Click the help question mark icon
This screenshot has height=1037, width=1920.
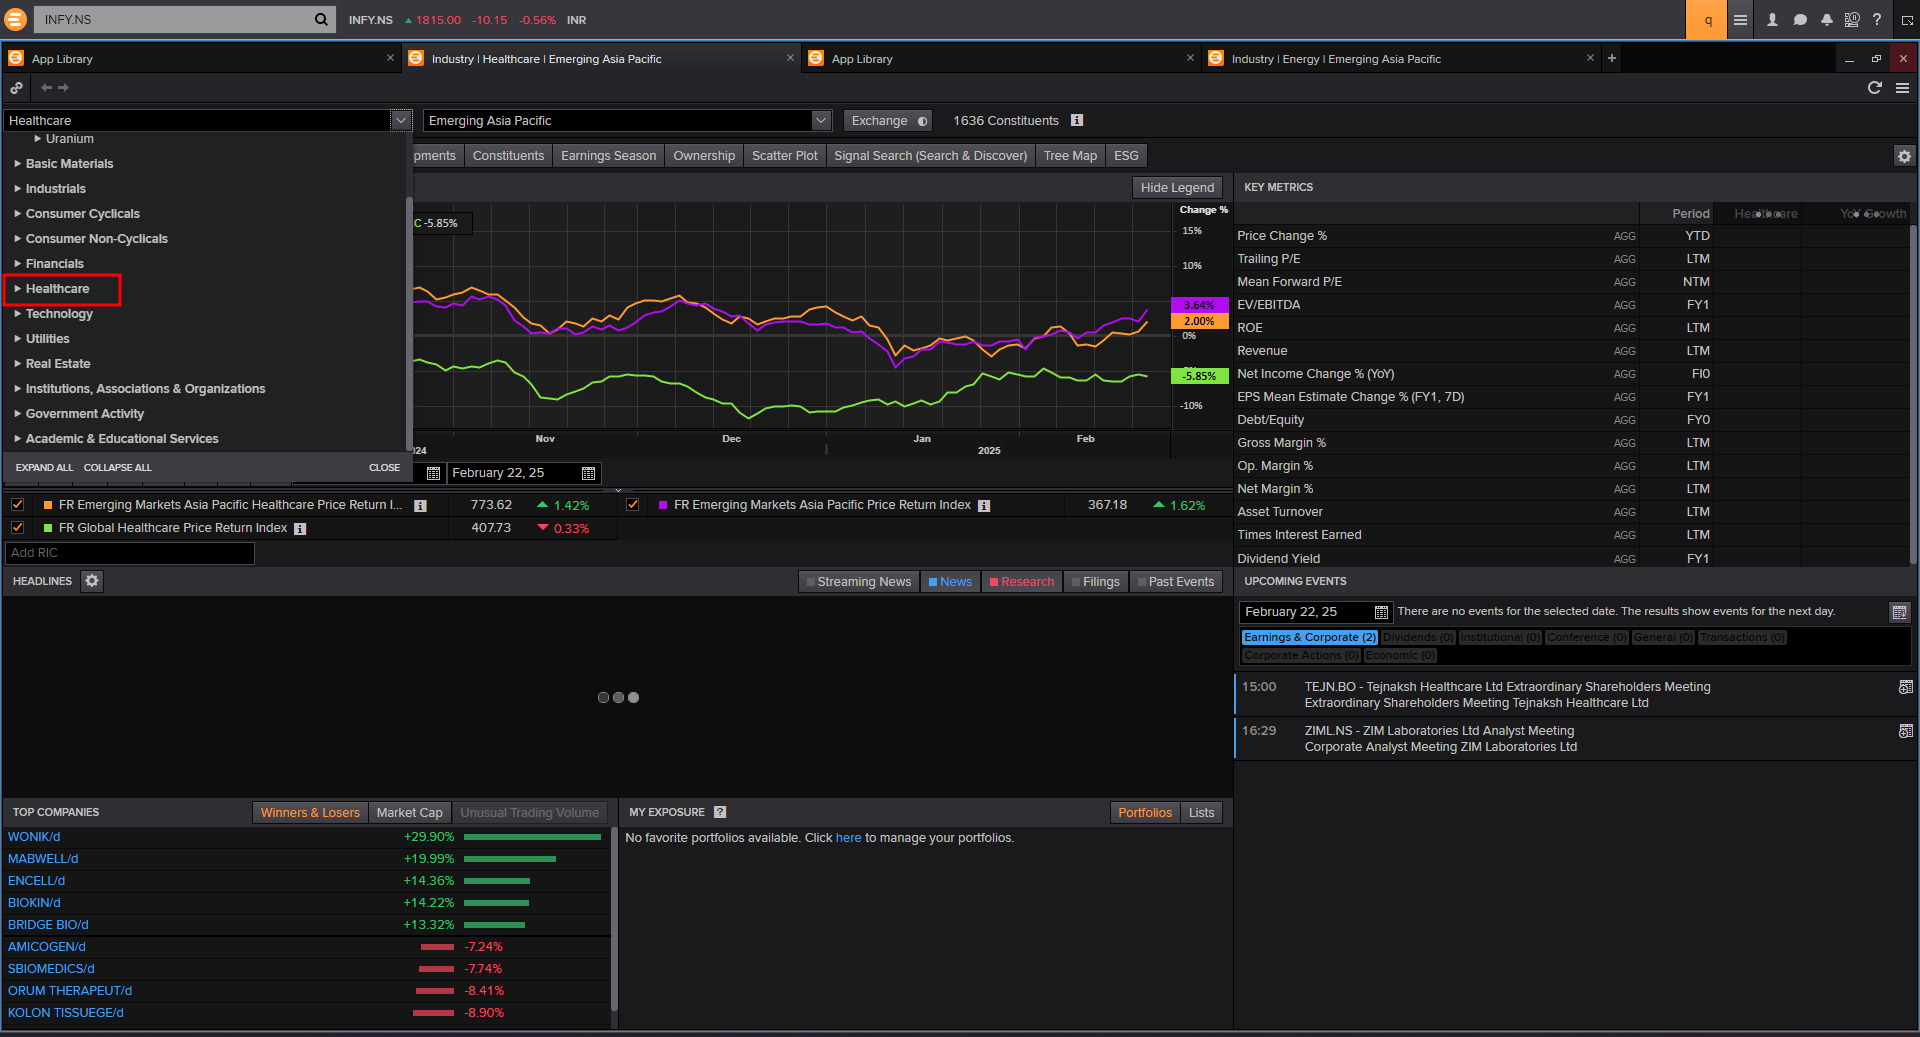pyautogui.click(x=1877, y=20)
